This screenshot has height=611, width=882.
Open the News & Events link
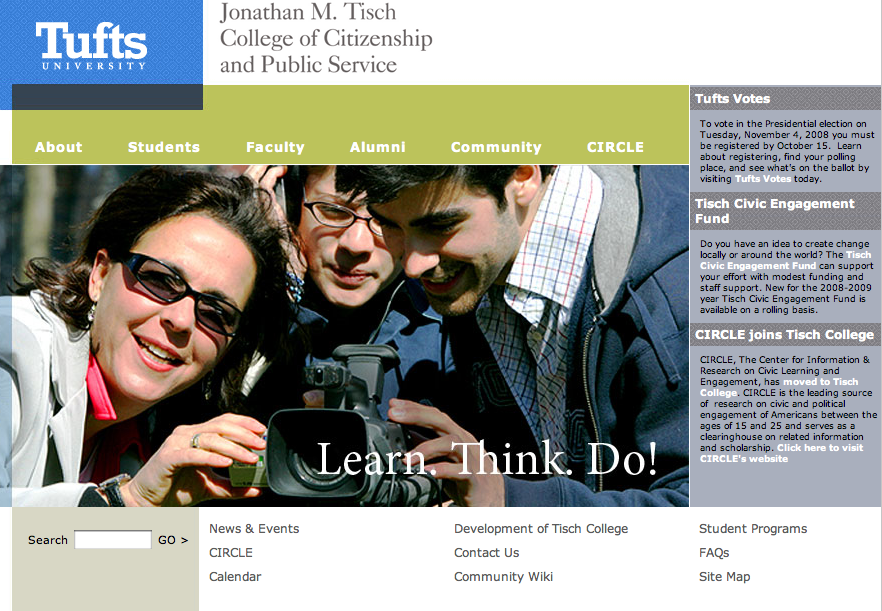254,529
